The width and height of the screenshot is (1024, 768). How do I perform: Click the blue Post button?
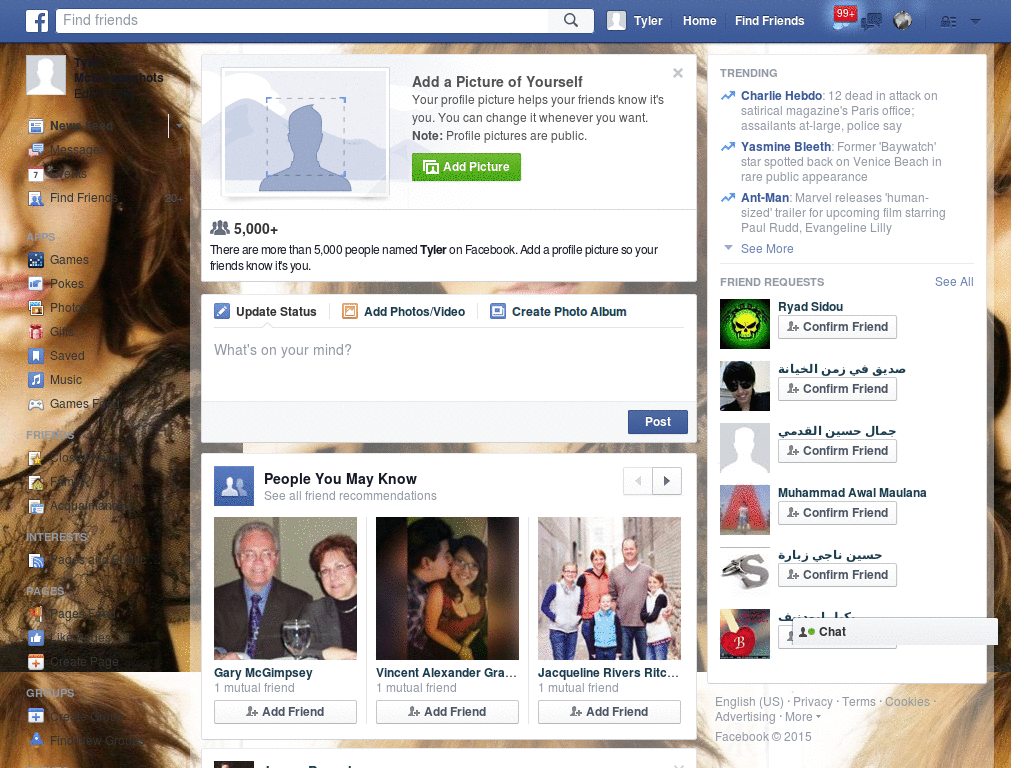point(658,422)
